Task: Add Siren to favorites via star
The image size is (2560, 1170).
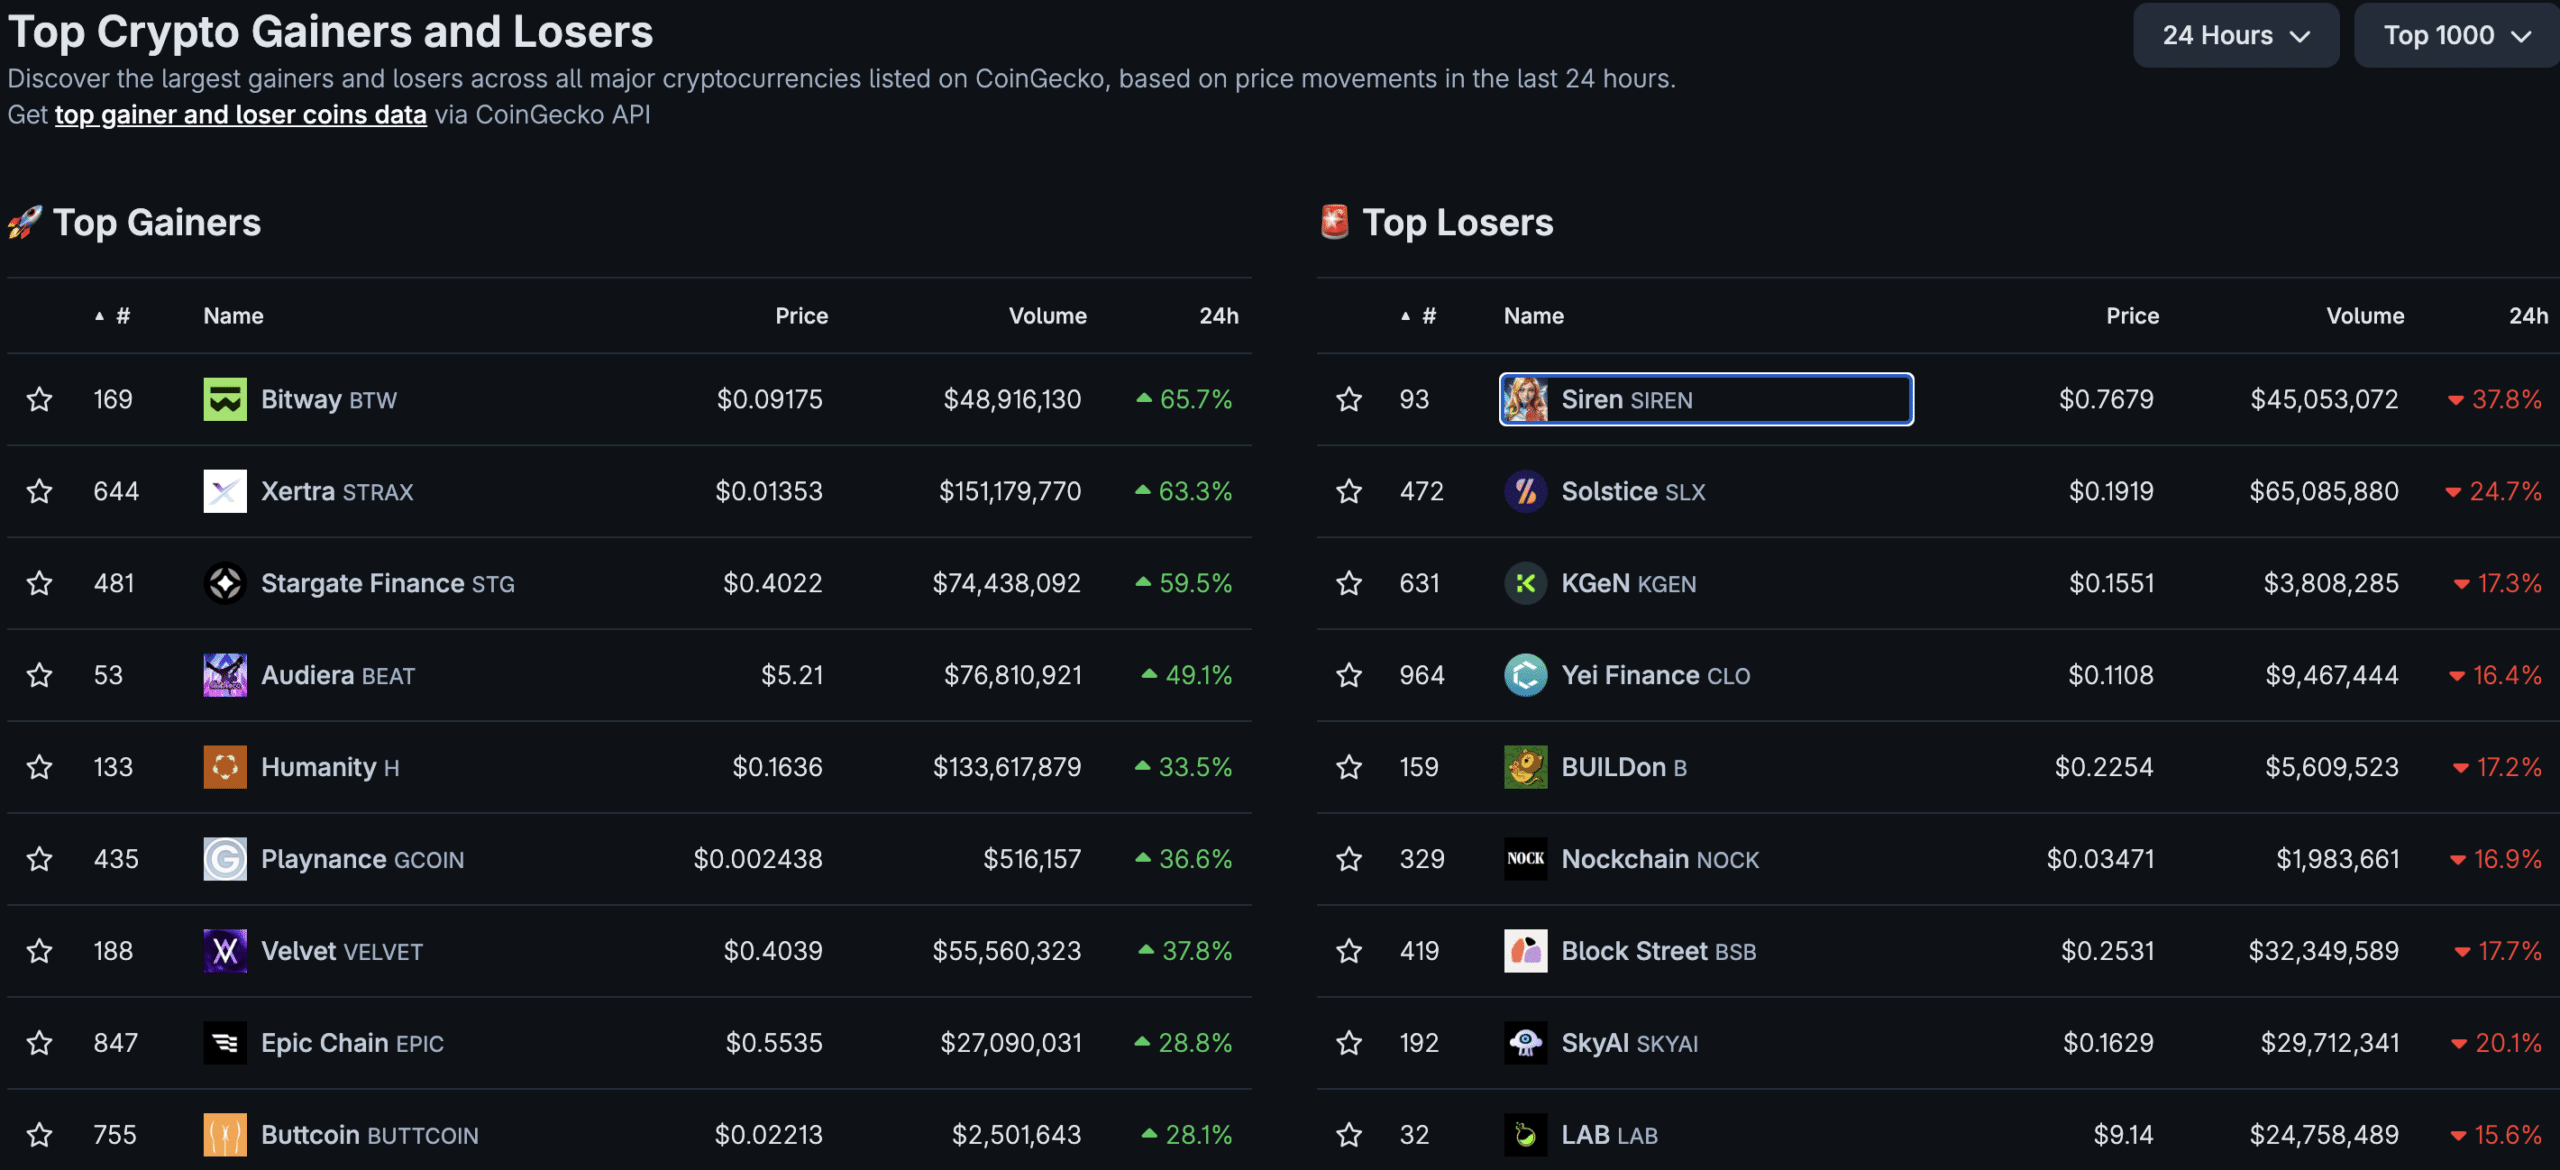Action: pyautogui.click(x=1349, y=400)
